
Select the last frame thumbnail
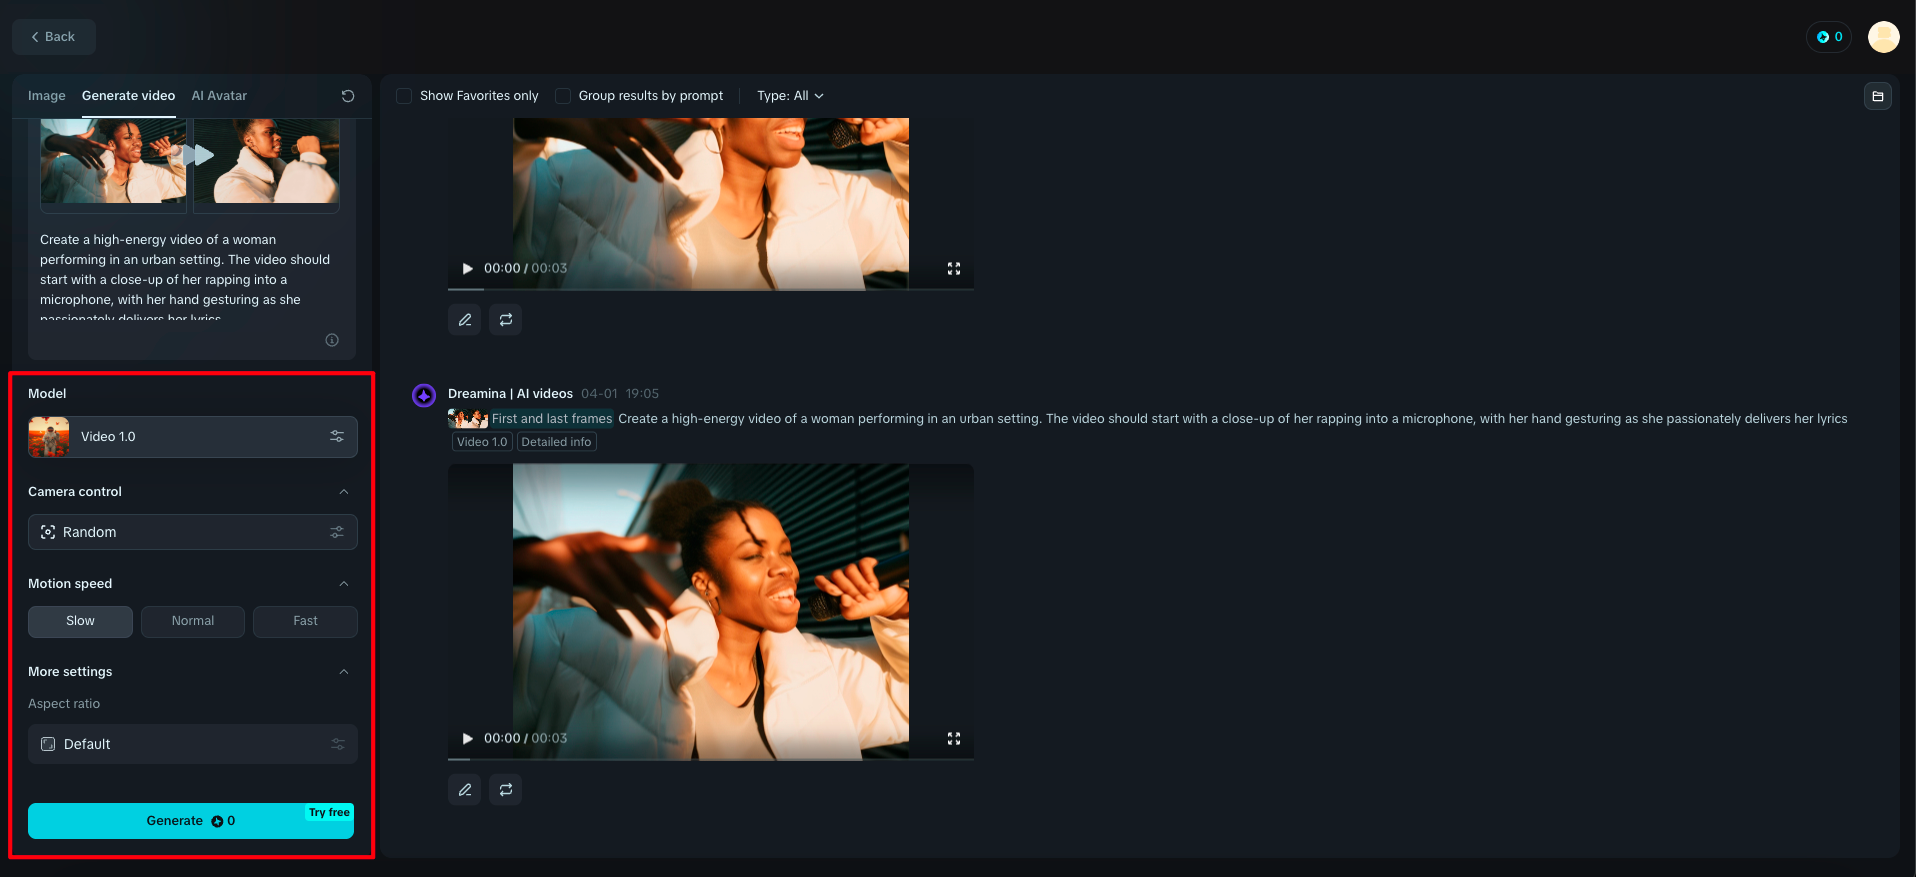[x=266, y=162]
